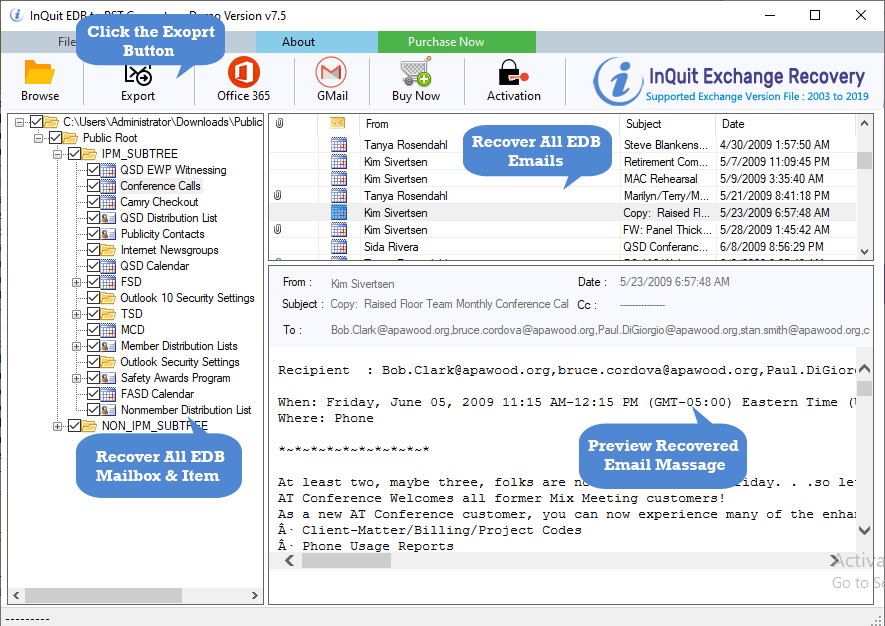
Task: Uncheck the Conference Calls folder checkbox
Action: pyautogui.click(x=94, y=186)
